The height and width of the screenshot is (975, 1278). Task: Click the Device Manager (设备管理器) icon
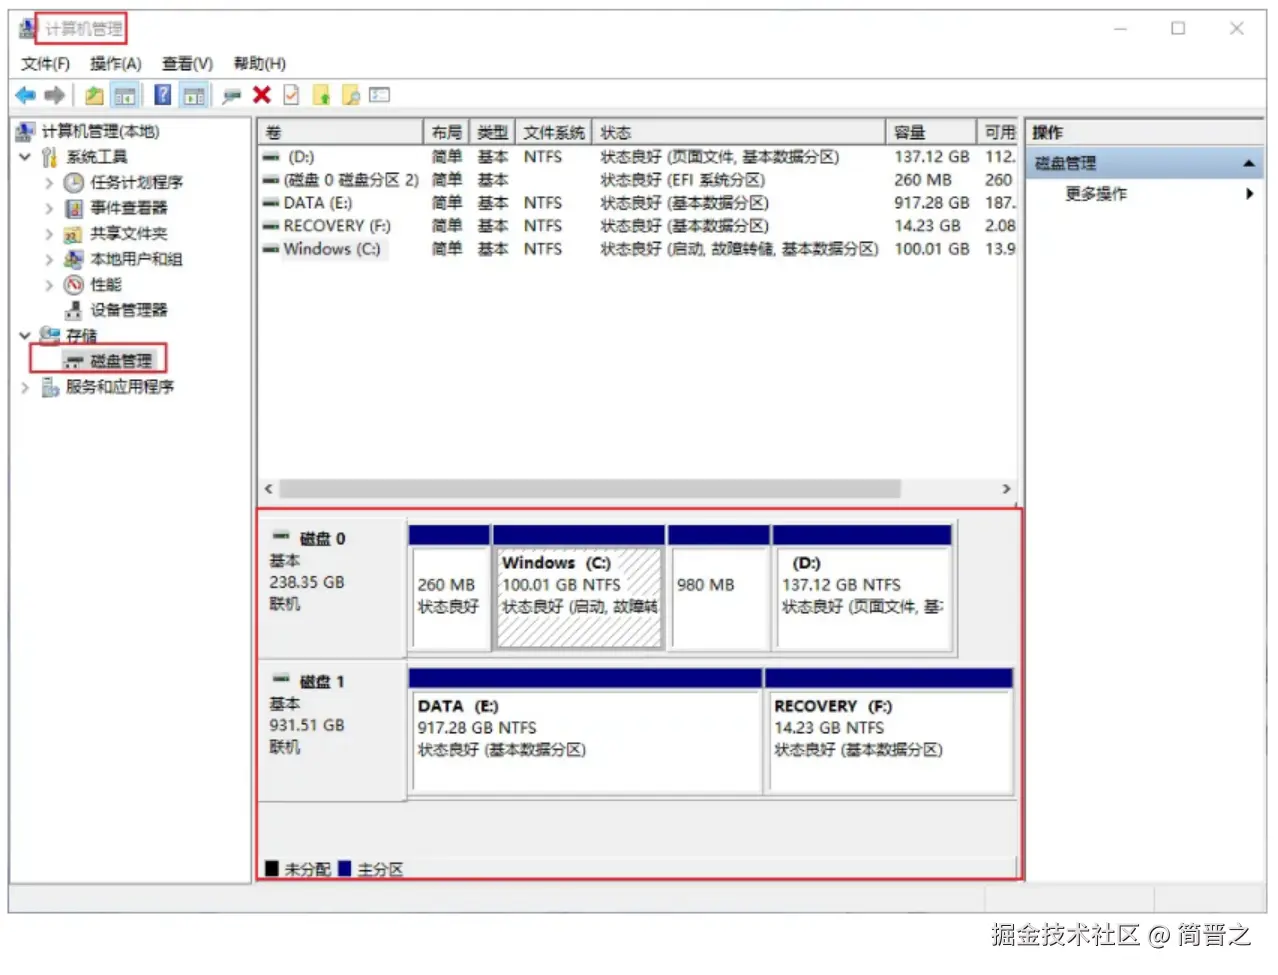tap(74, 310)
